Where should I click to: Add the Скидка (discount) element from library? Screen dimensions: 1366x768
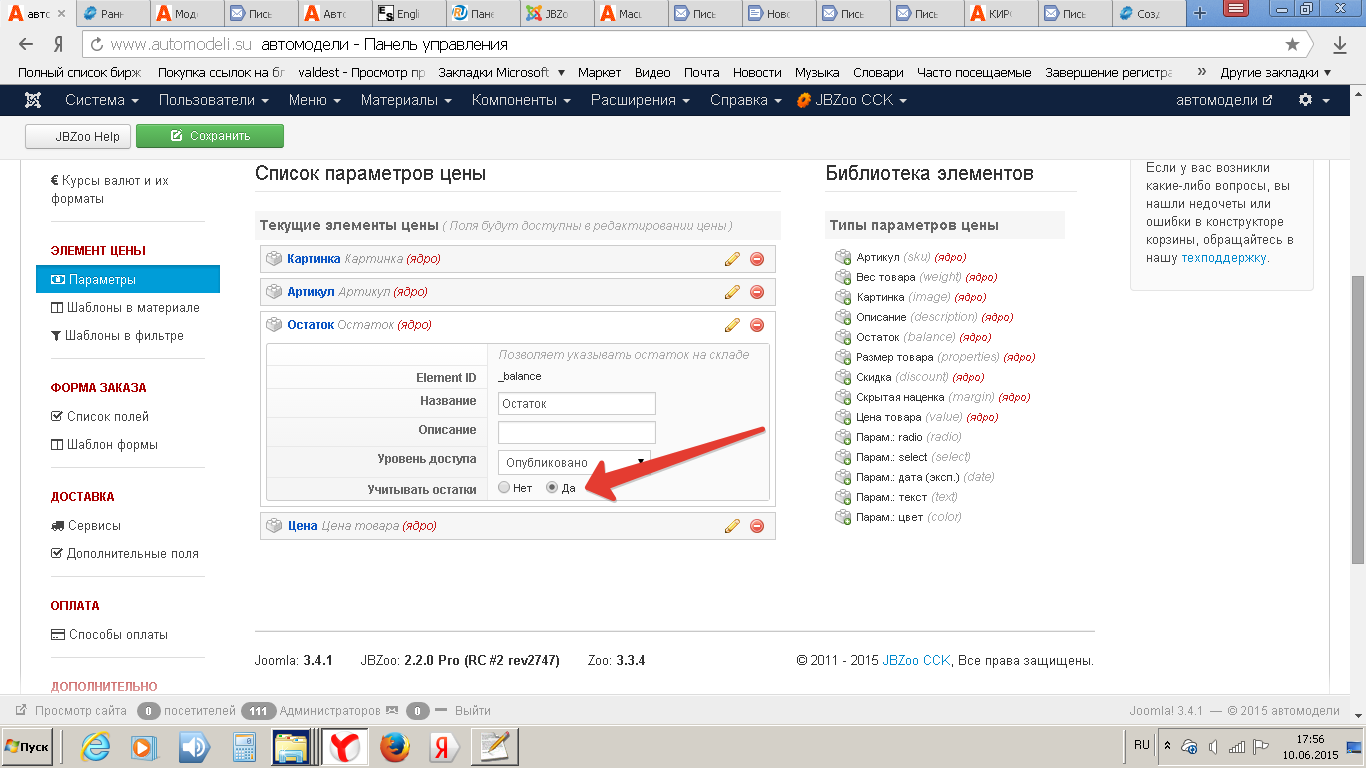click(x=843, y=378)
